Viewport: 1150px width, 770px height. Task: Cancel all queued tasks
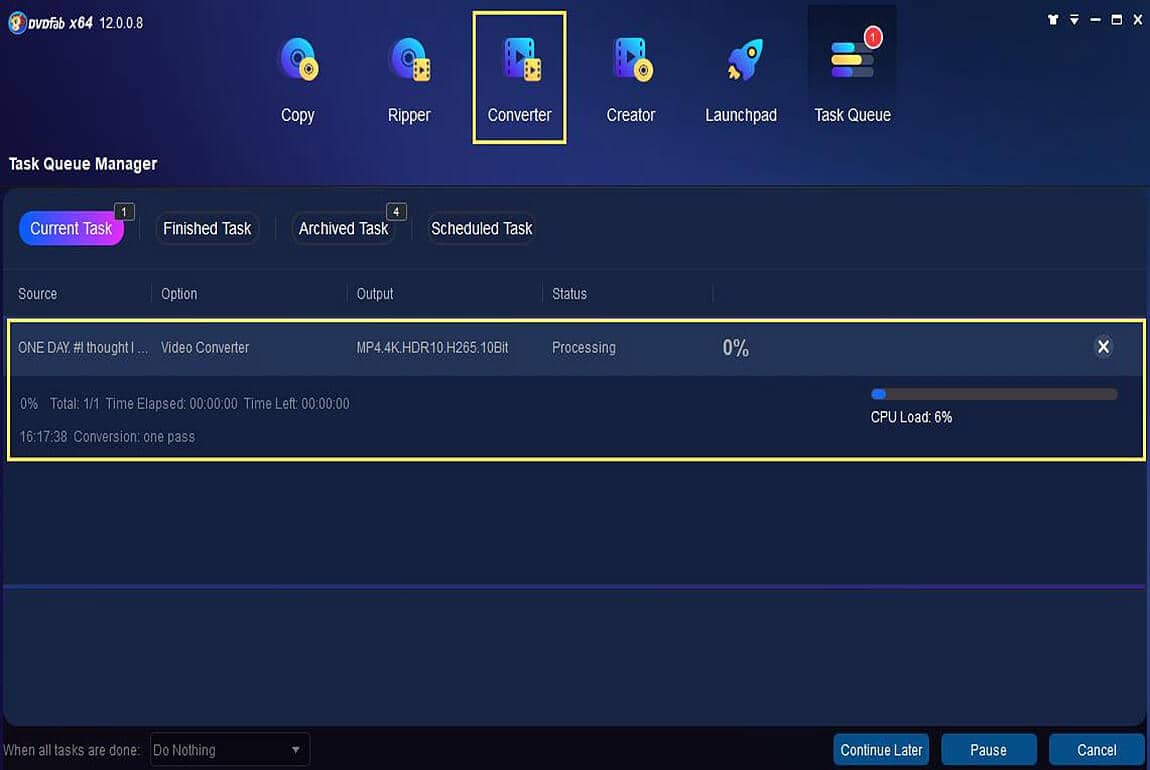tap(1096, 749)
